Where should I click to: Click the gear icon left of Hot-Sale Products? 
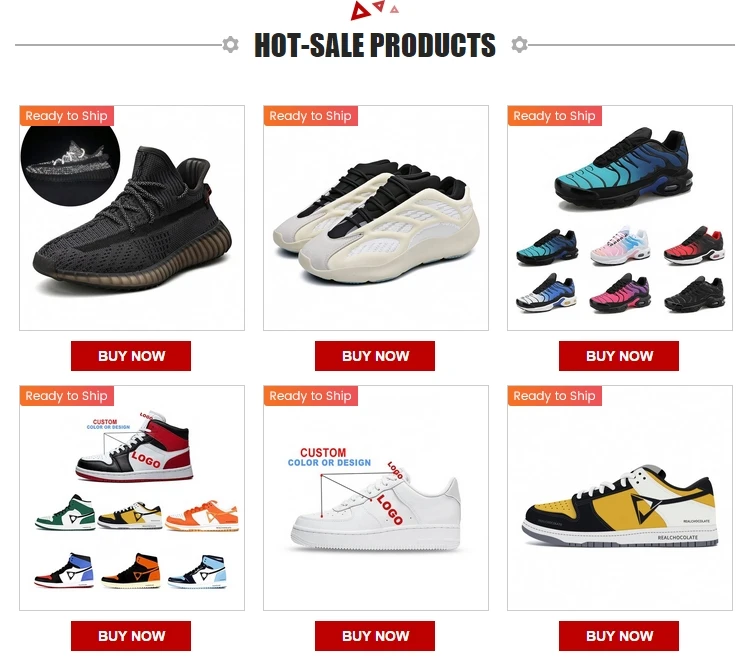[x=231, y=44]
